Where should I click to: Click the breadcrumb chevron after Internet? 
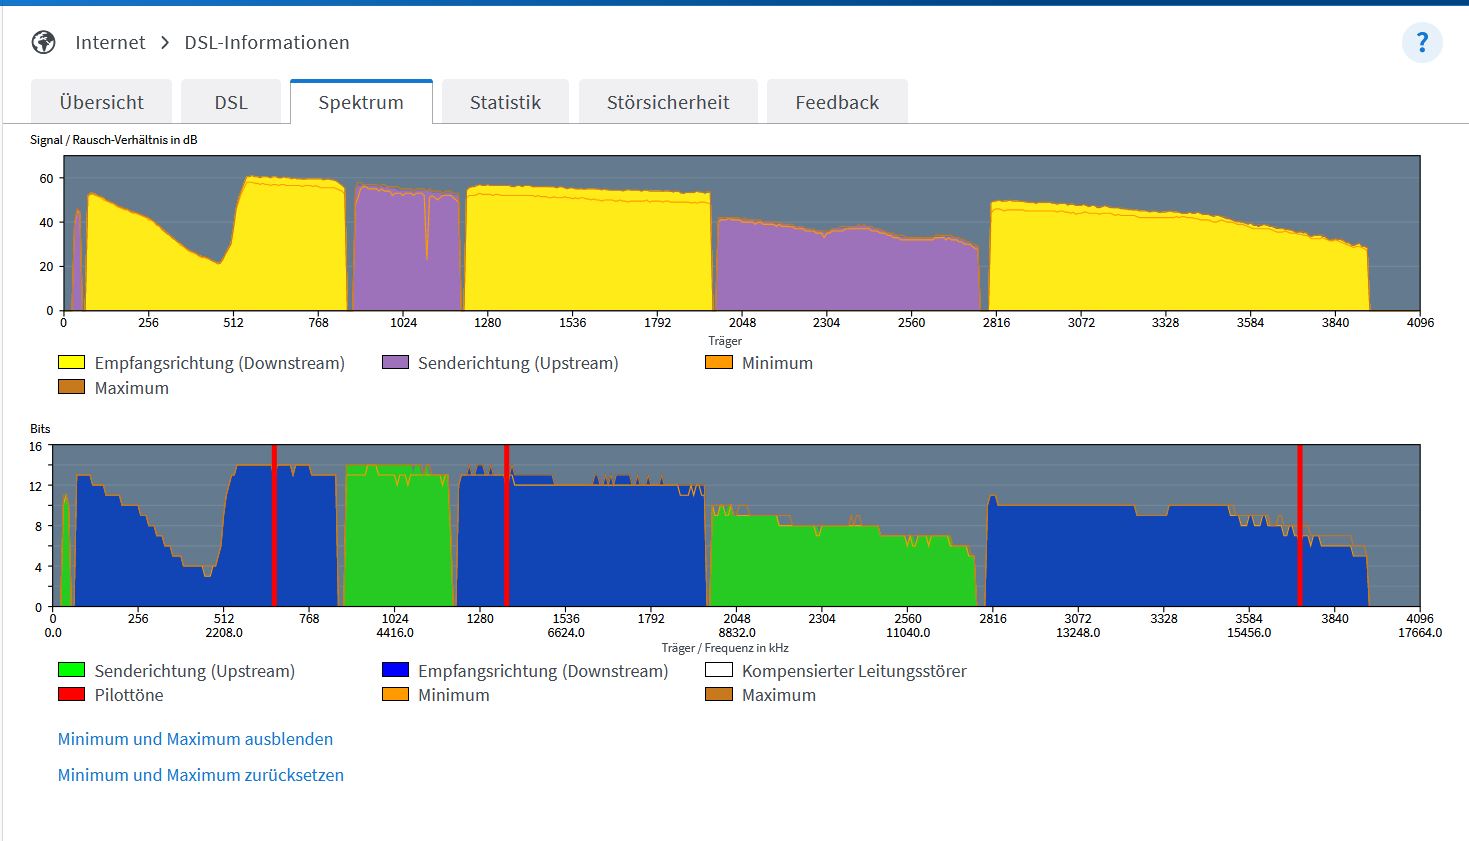[165, 43]
